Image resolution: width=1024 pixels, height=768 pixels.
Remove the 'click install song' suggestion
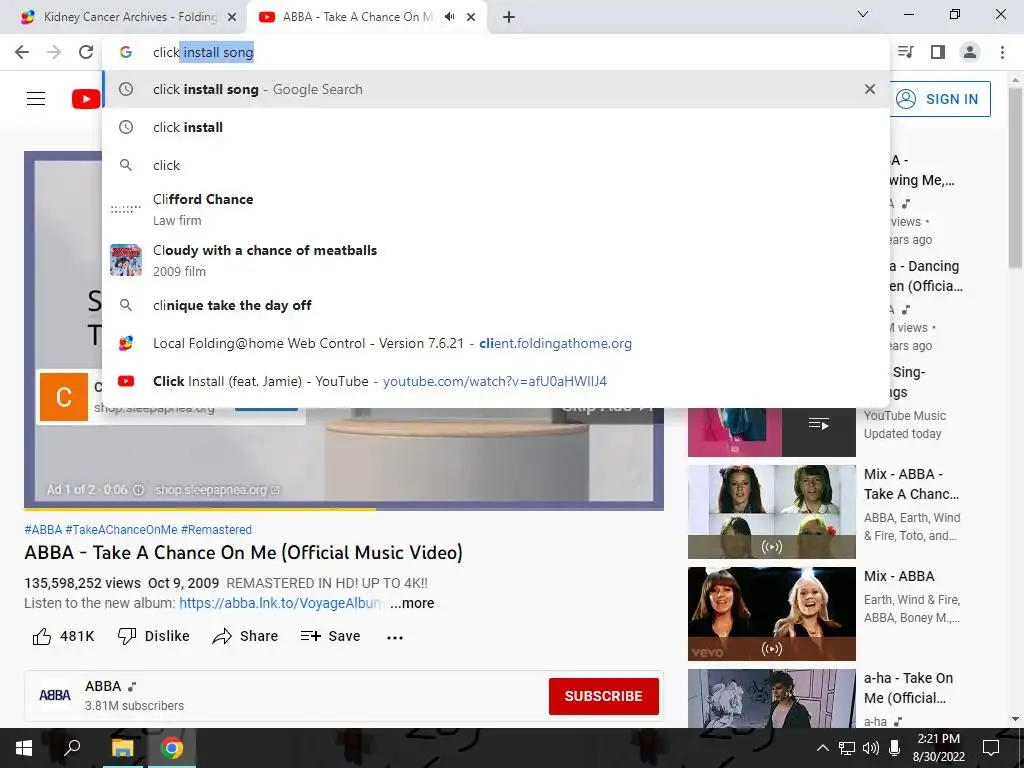click(x=870, y=89)
